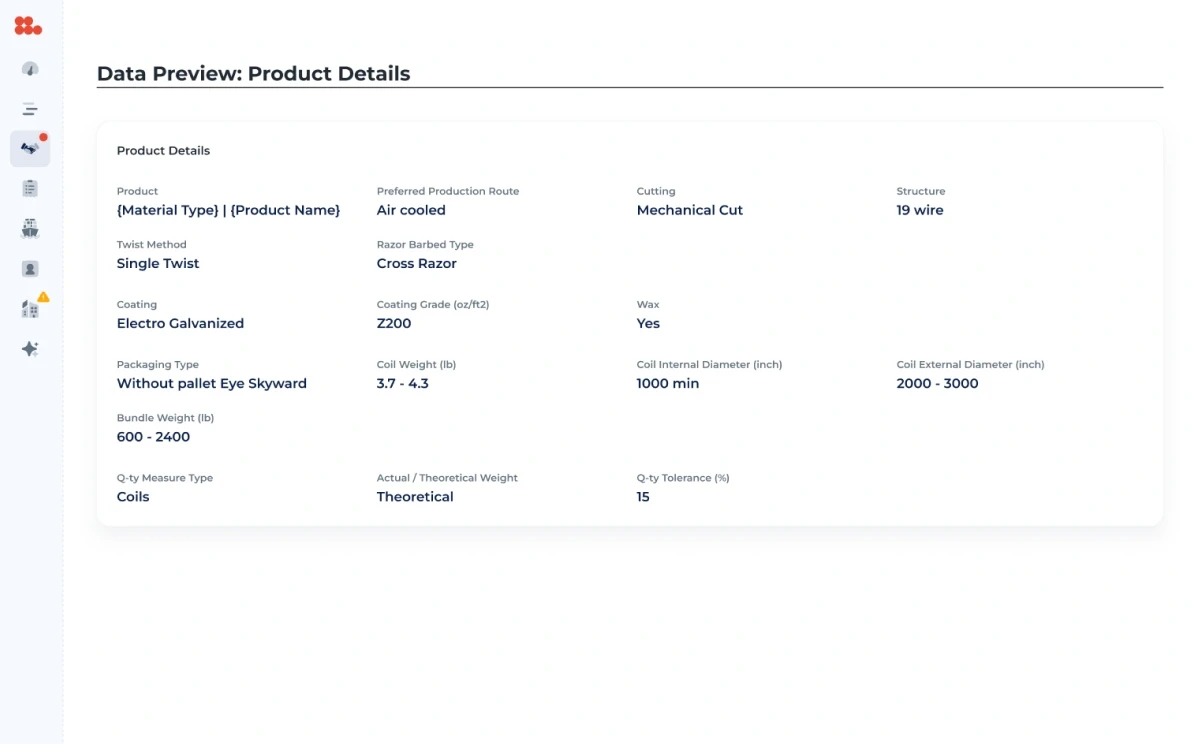Image resolution: width=1194 pixels, height=744 pixels.
Task: Click the Mechanical Cut value
Action: [x=689, y=210]
